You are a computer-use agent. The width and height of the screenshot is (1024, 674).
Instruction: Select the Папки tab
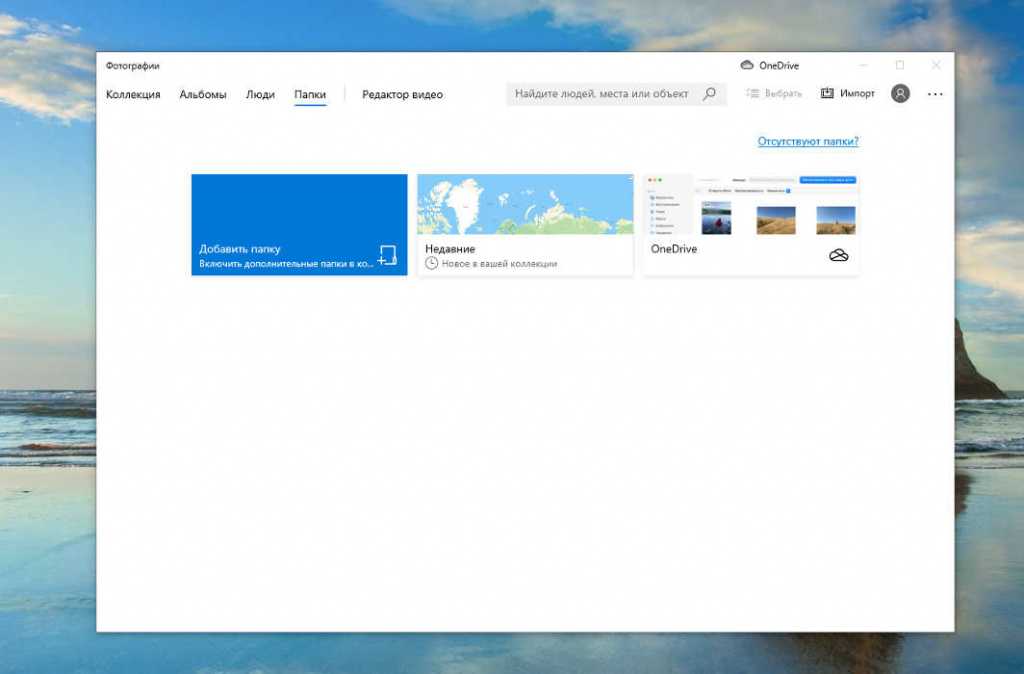(x=310, y=95)
